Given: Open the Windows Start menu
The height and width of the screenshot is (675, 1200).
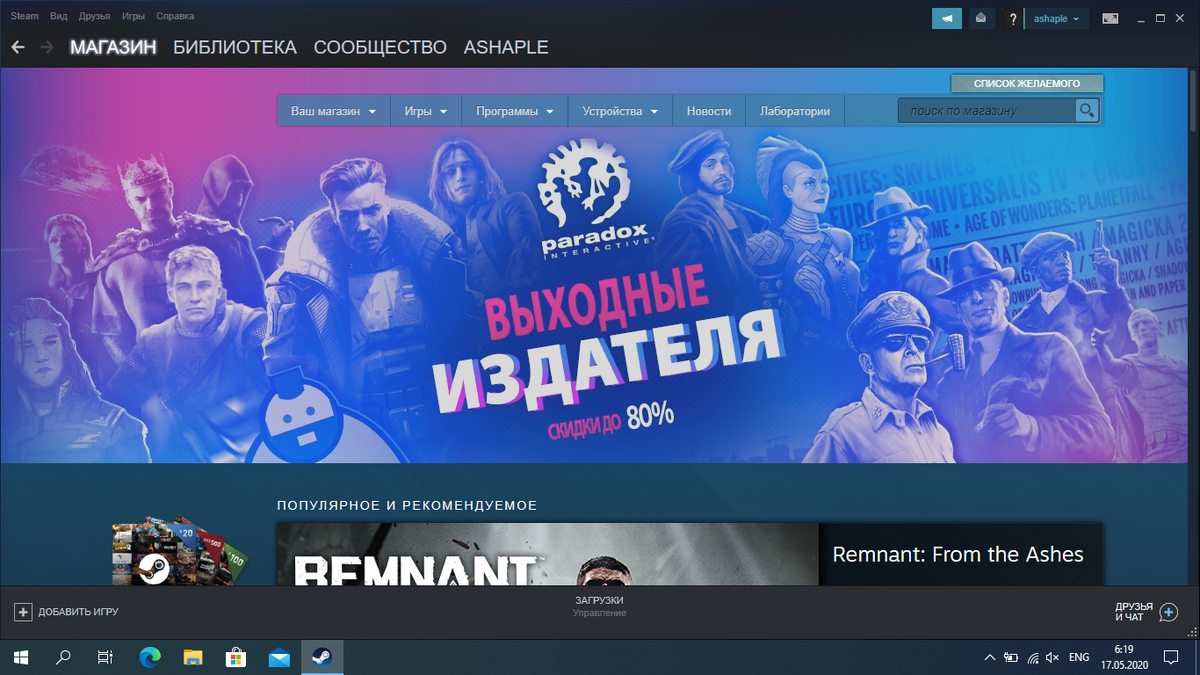Looking at the screenshot, I should [x=20, y=657].
